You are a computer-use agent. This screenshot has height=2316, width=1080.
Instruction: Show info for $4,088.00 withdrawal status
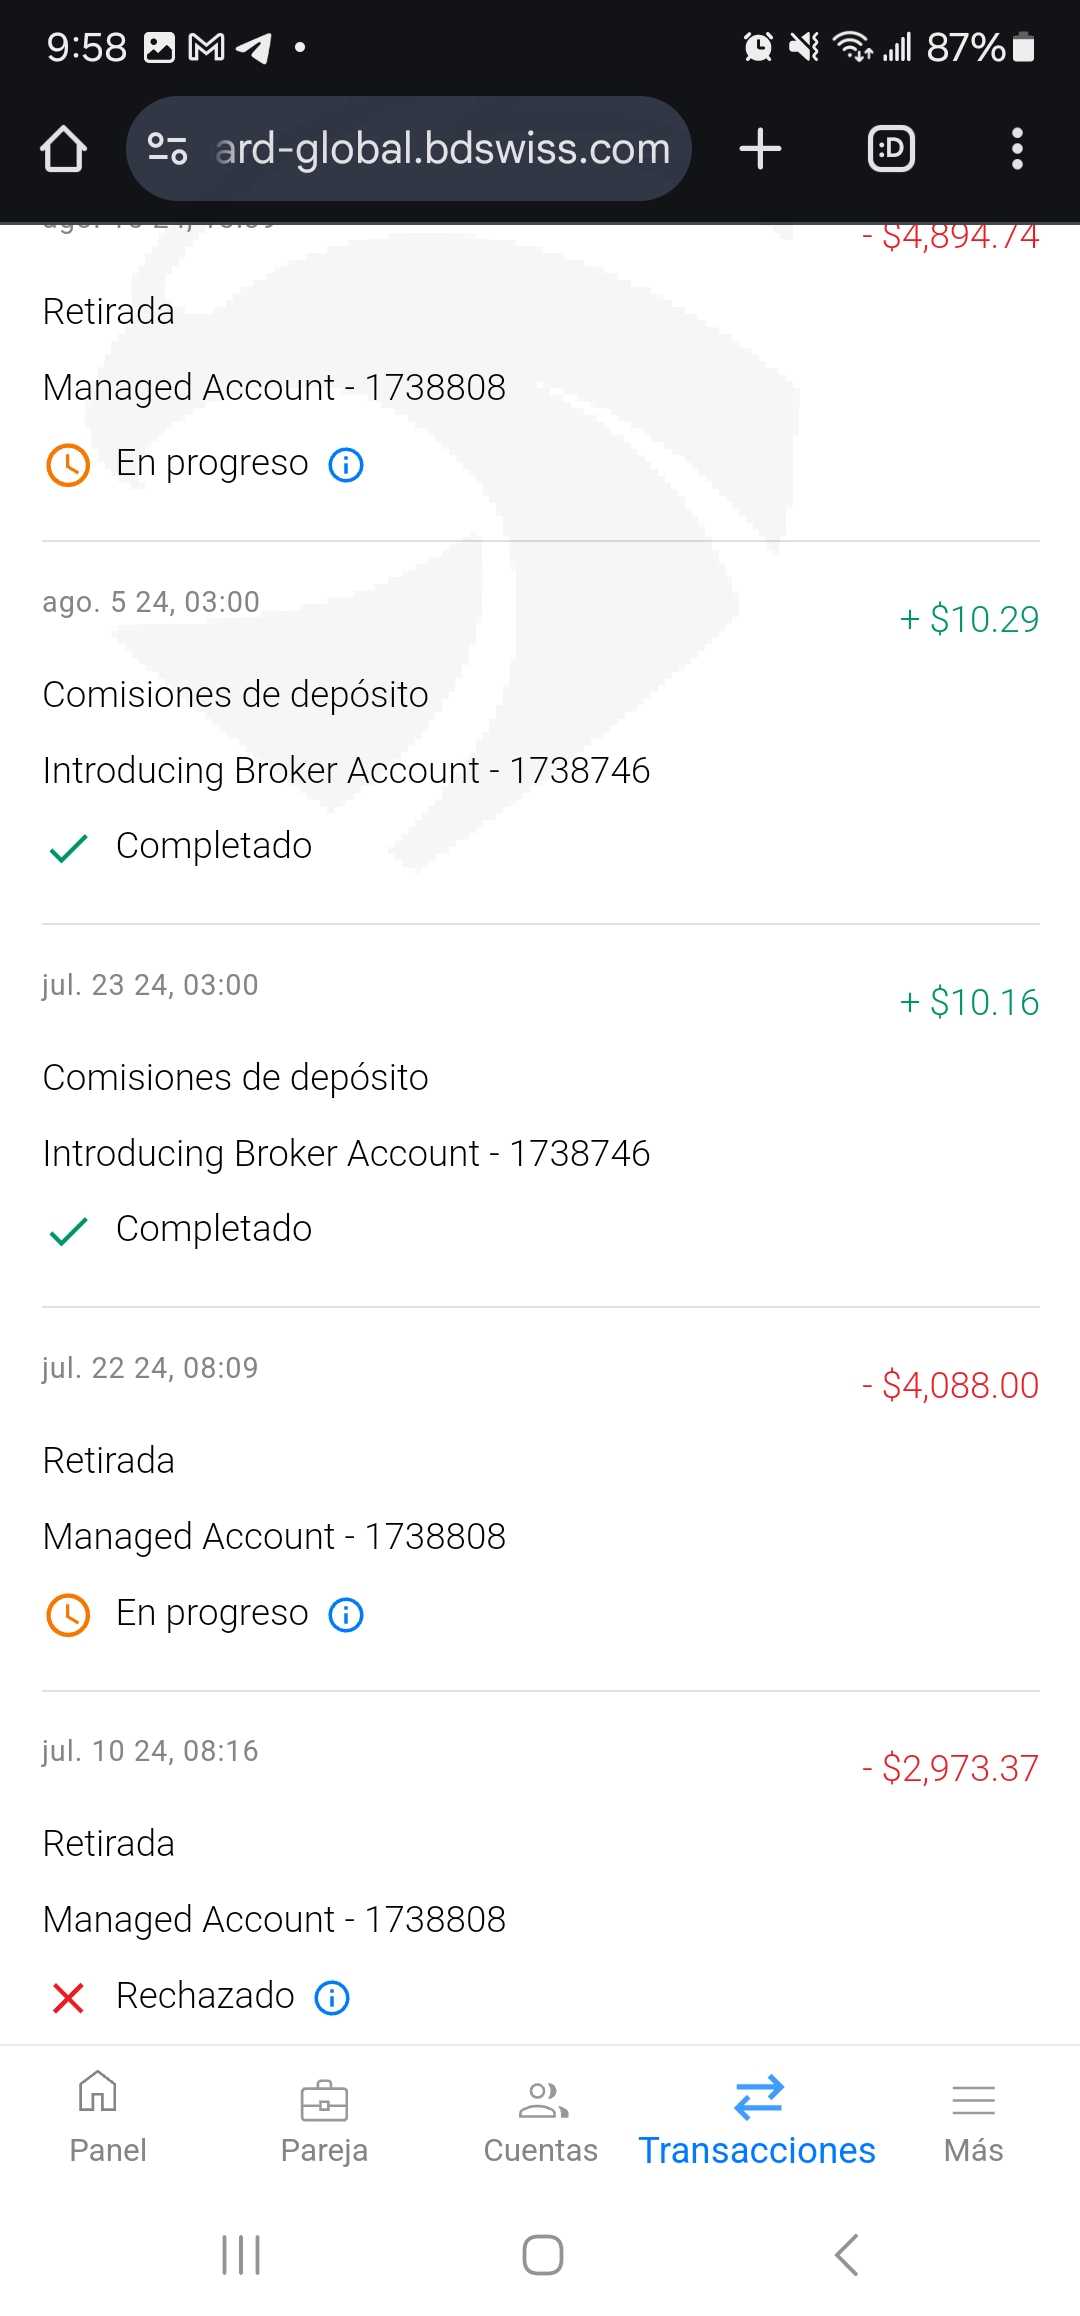pos(346,1615)
